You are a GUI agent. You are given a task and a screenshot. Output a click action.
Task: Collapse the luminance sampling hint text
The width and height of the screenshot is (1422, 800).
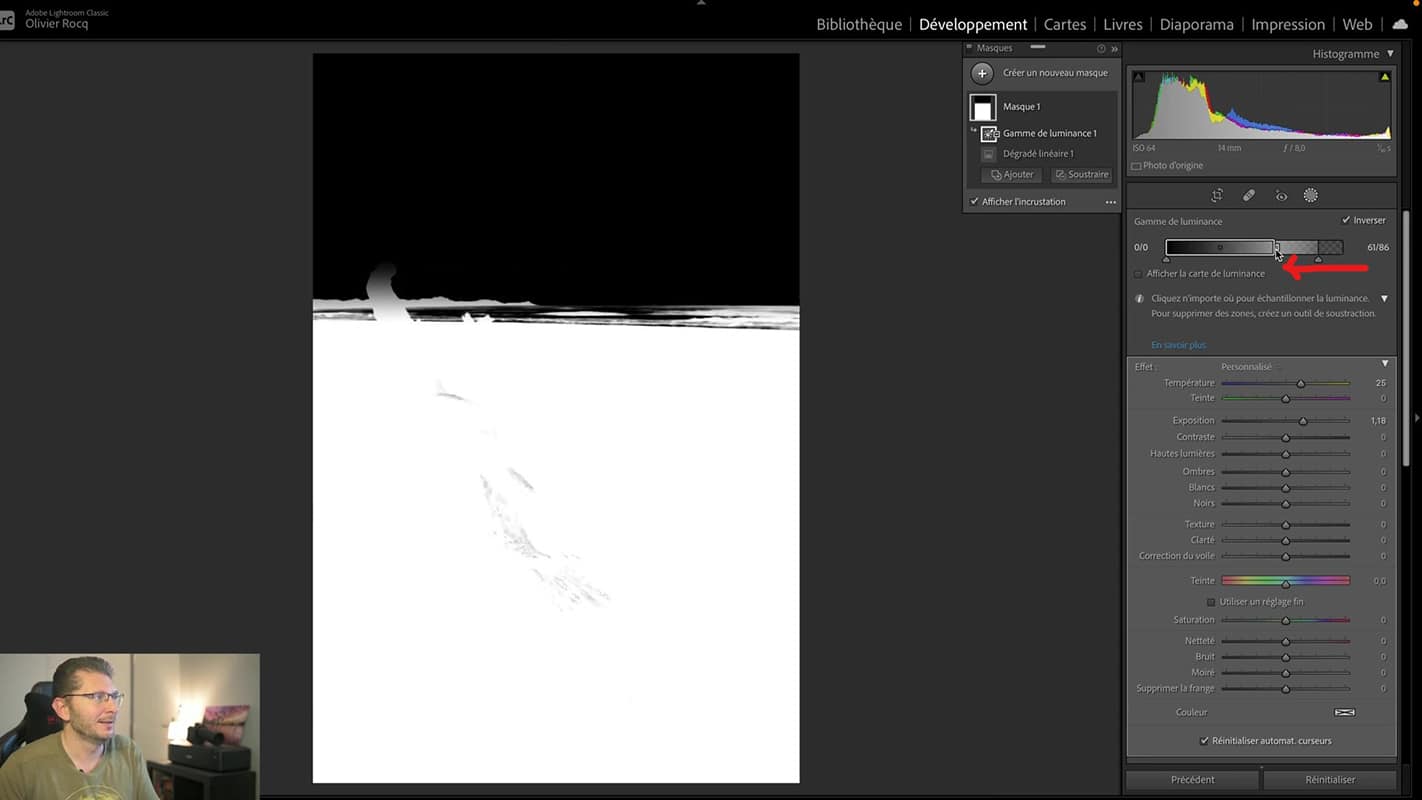[1384, 299]
